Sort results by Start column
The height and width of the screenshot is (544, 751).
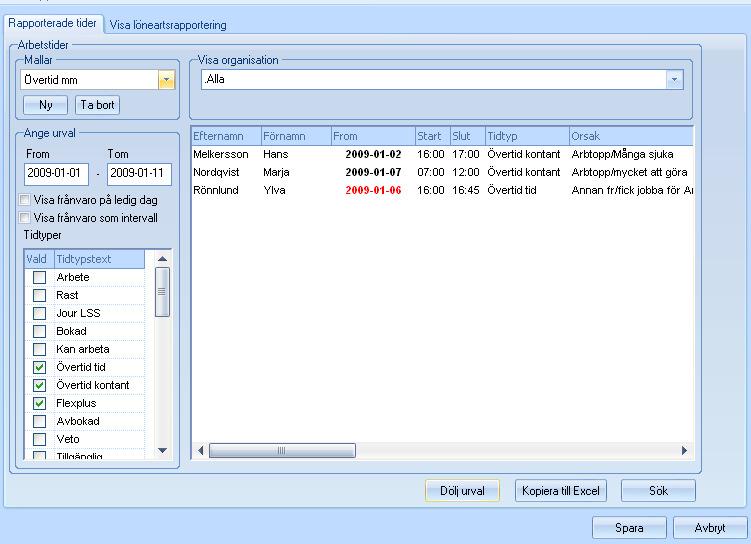point(432,136)
